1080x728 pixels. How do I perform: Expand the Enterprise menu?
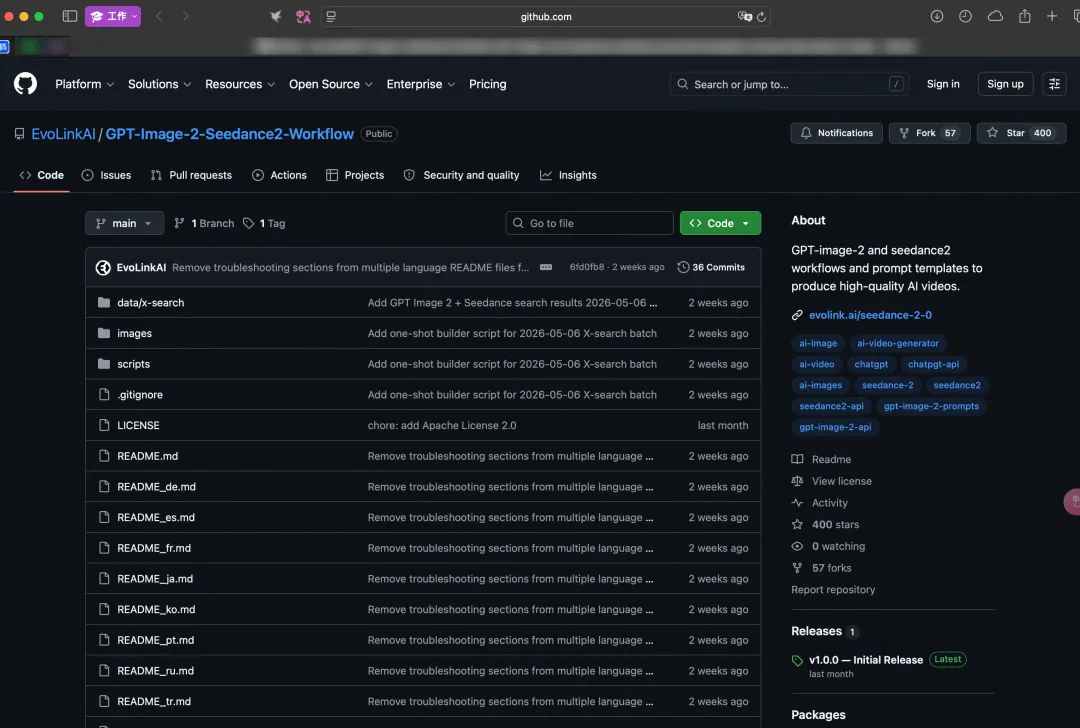pyautogui.click(x=420, y=84)
